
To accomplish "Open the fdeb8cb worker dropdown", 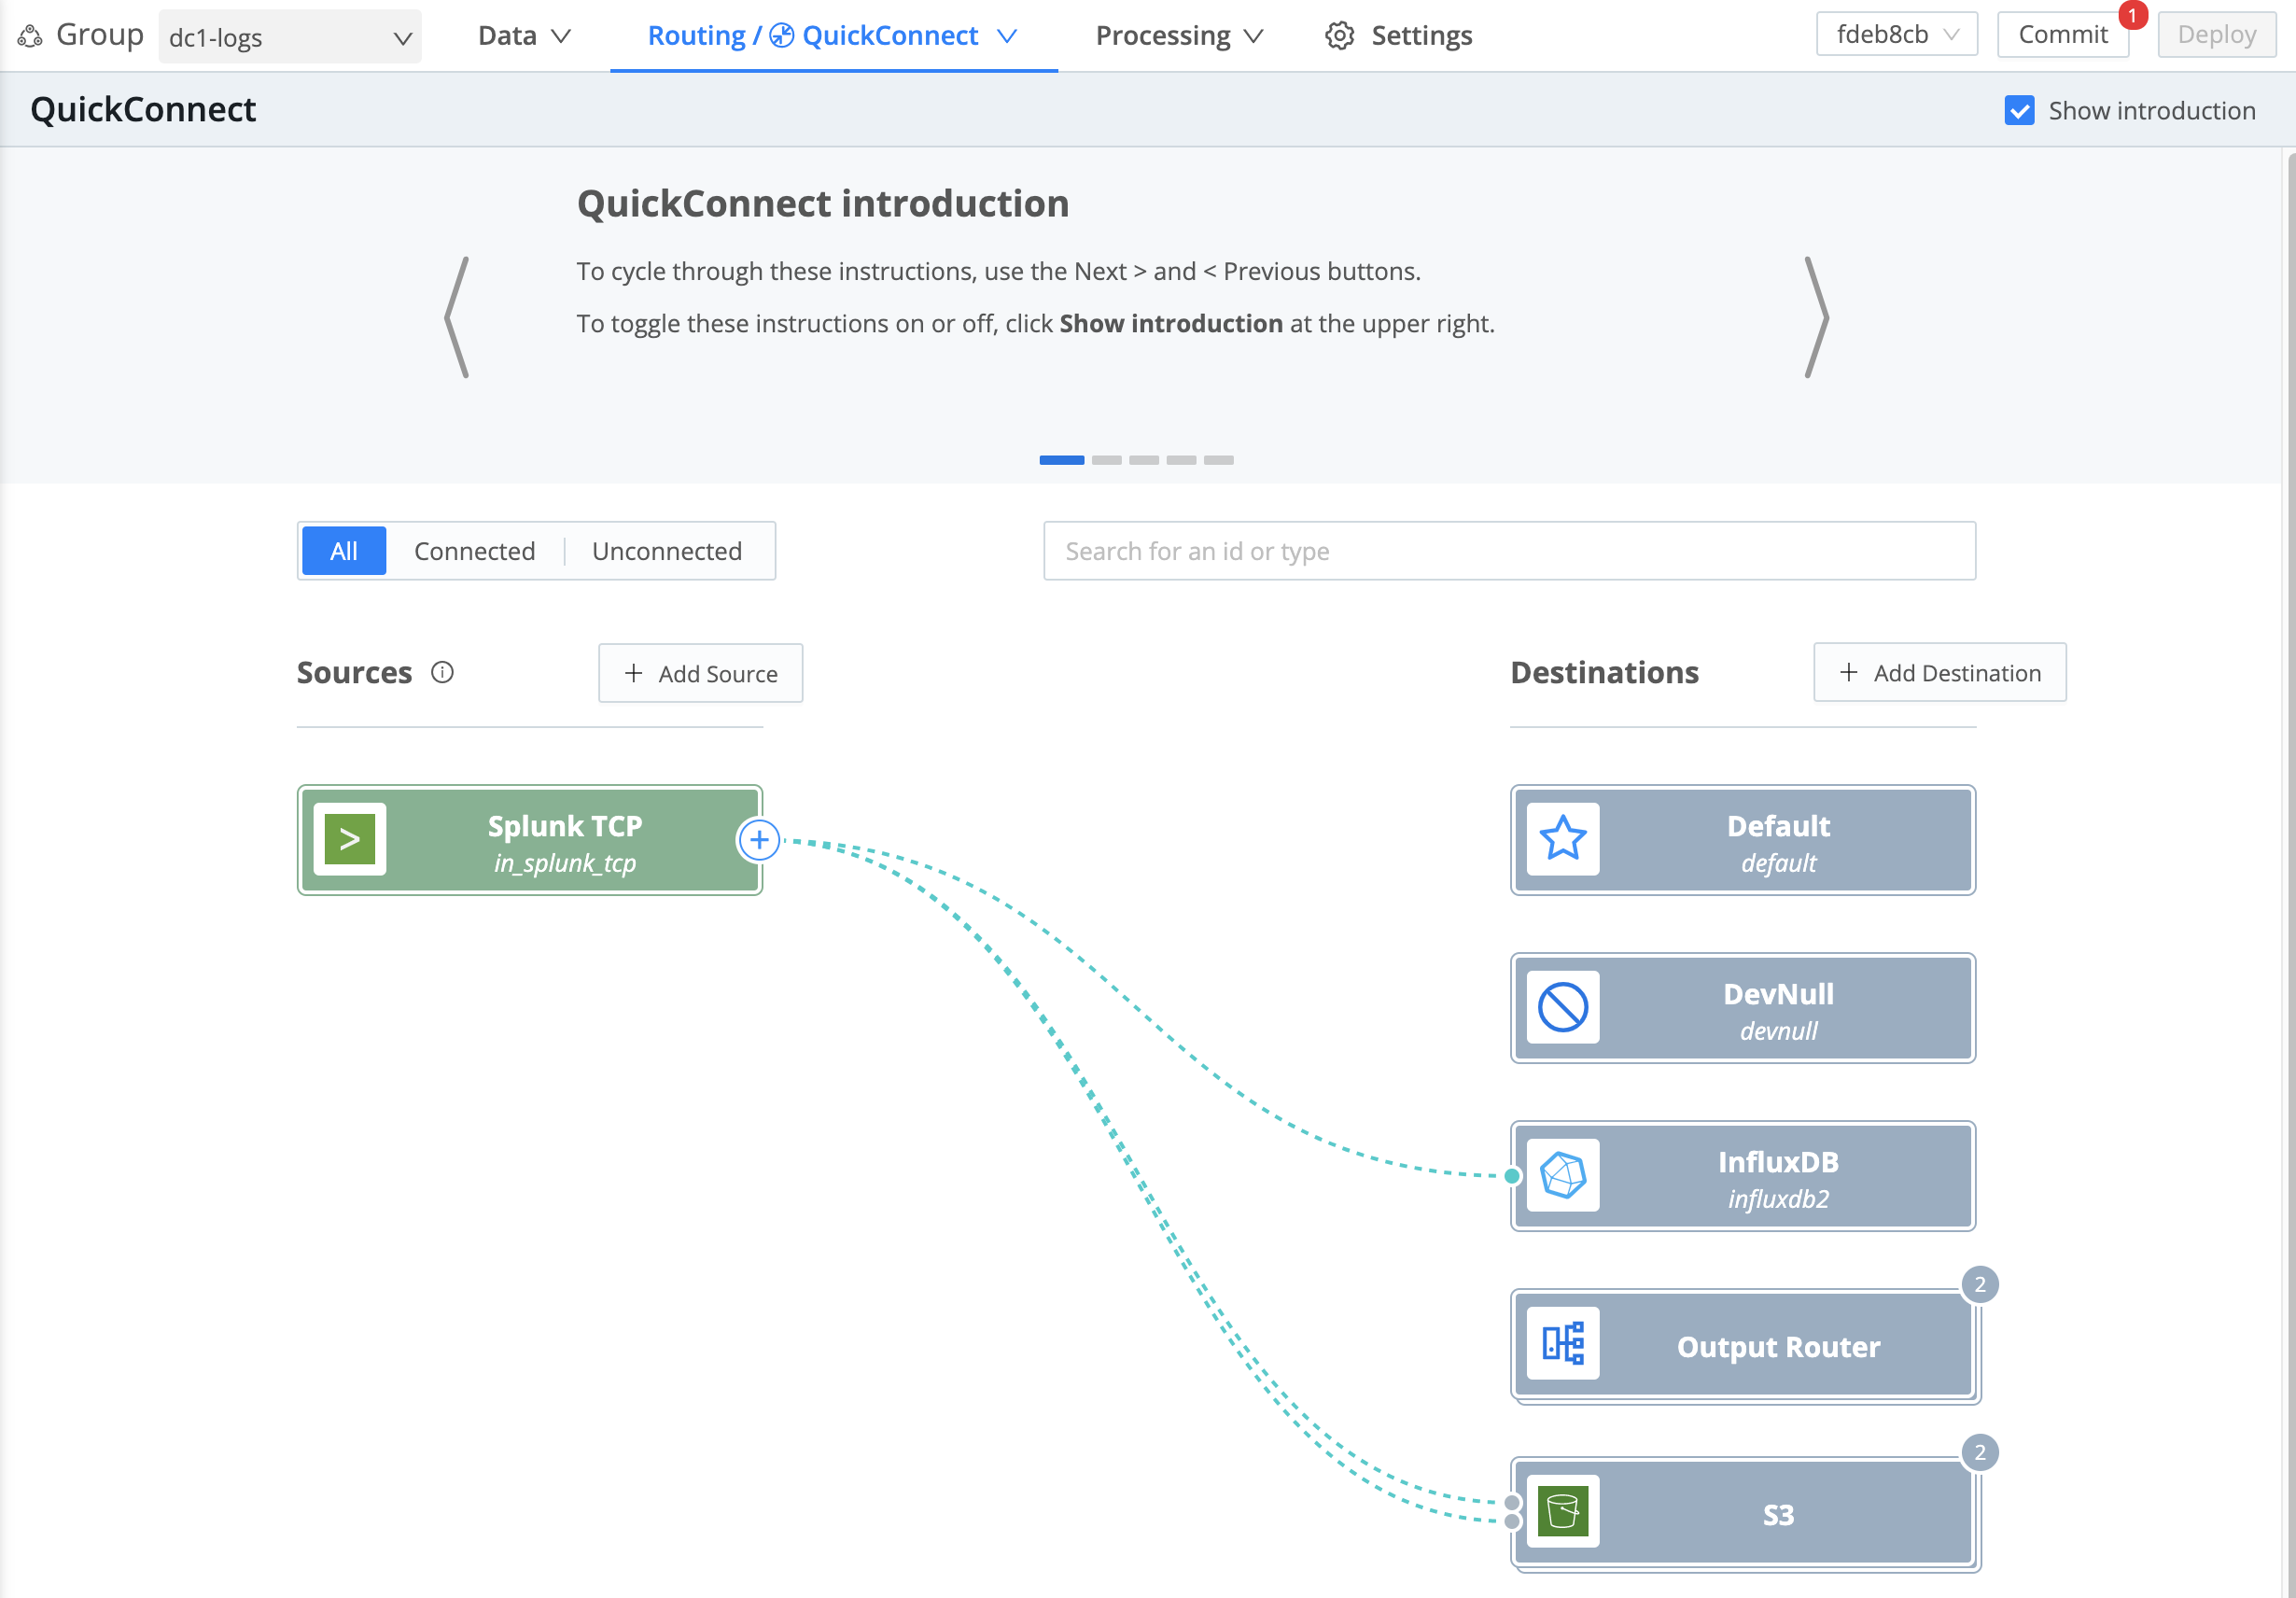I will 1895,33.
